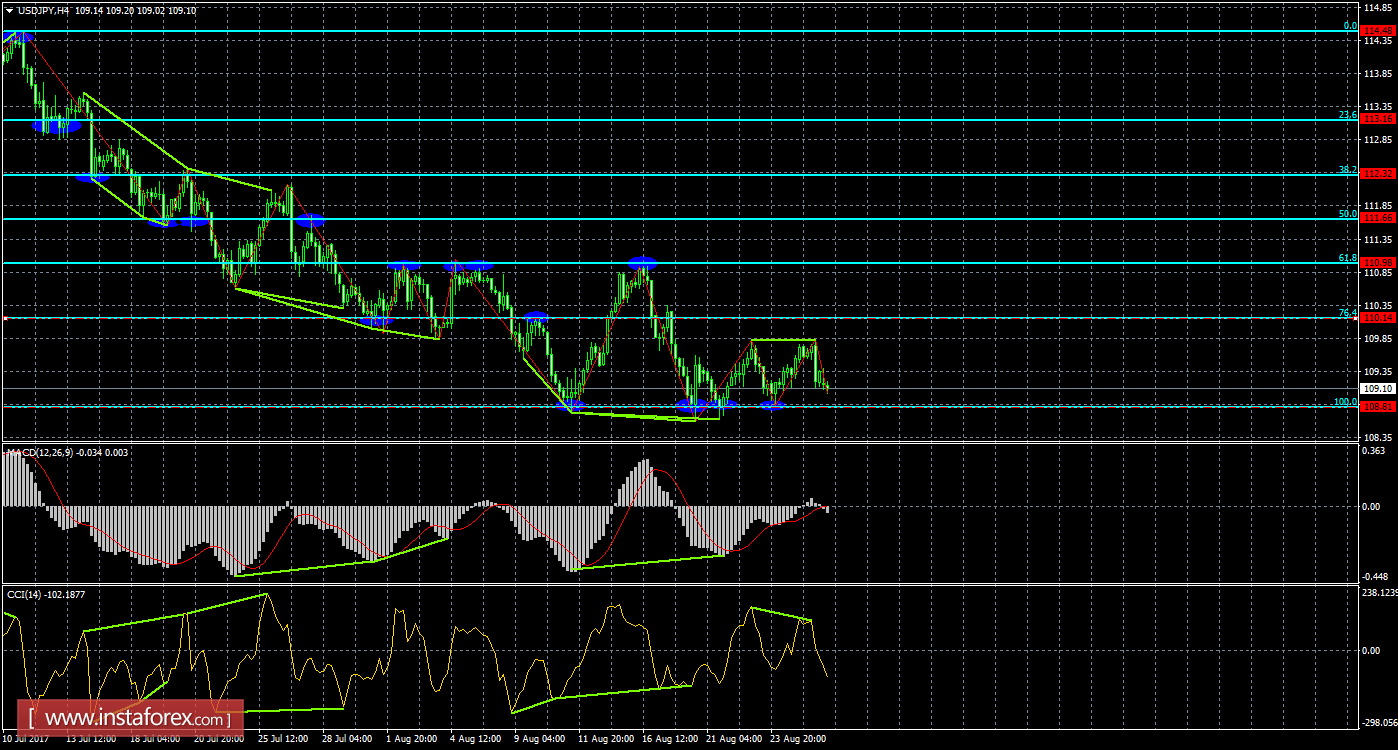
Task: Click the 108.81 red price label
Action: pos(1379,406)
